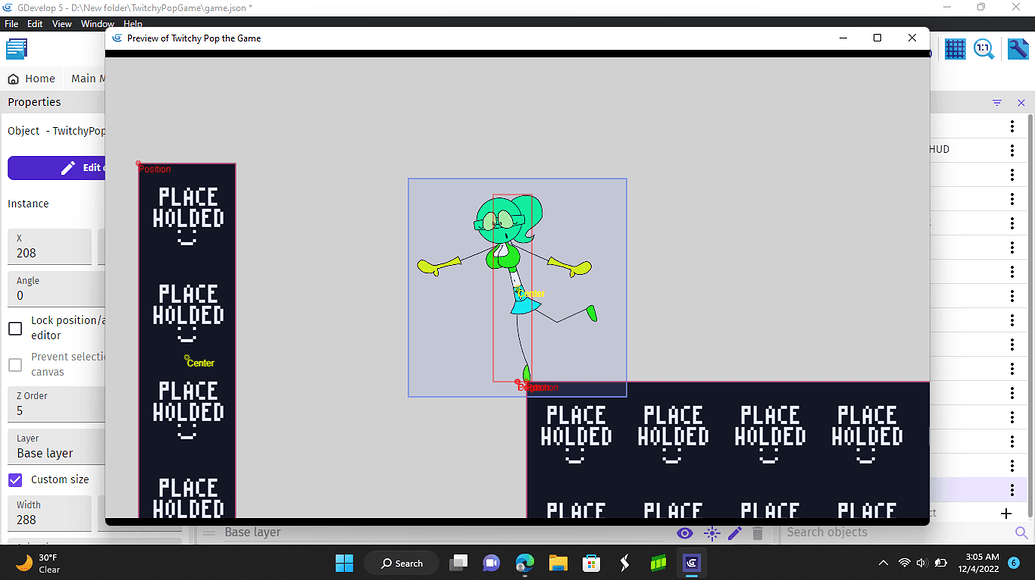Click the pencil edit icon in bottom bar
Screen dimensions: 1035x580
tap(735, 533)
